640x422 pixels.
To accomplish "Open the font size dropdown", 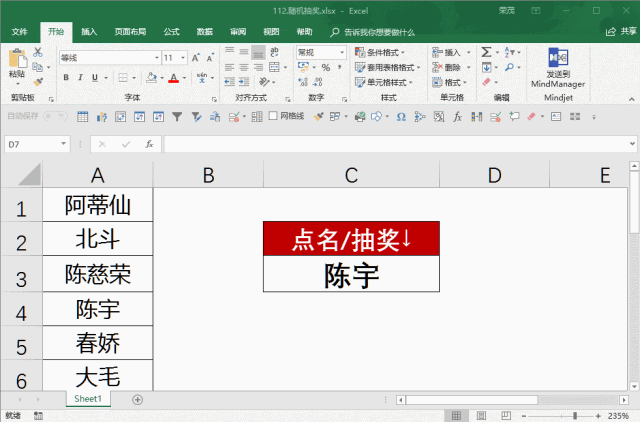I will pyautogui.click(x=183, y=58).
